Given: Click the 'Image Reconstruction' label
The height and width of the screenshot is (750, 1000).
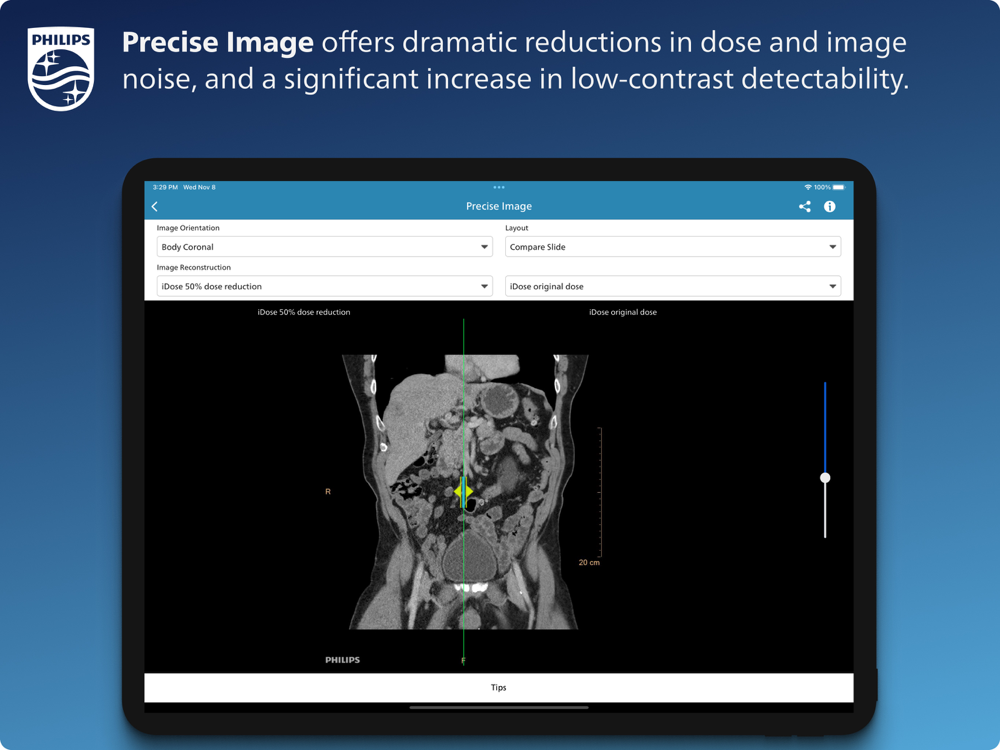Looking at the screenshot, I should pyautogui.click(x=194, y=268).
